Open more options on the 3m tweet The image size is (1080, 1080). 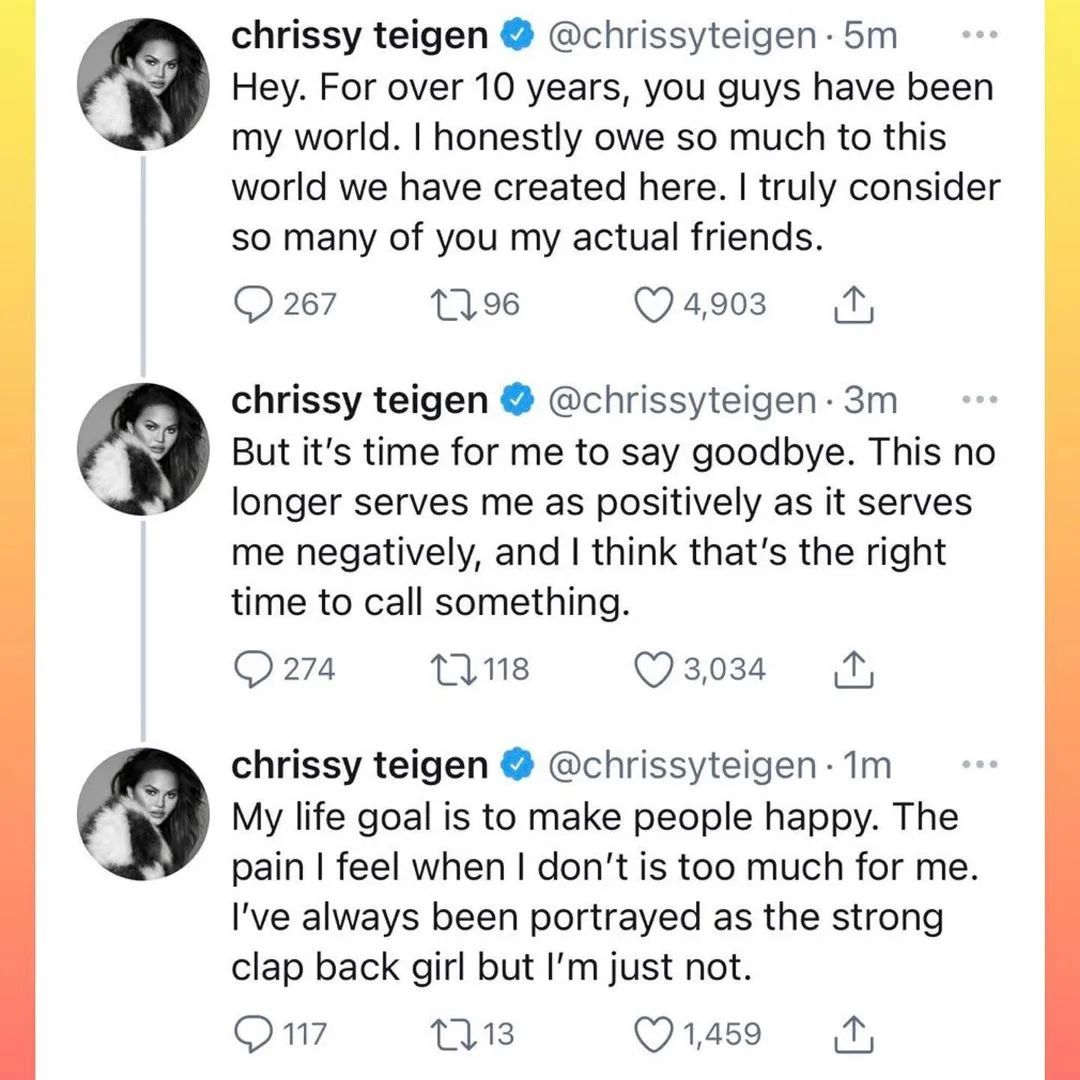click(x=979, y=399)
